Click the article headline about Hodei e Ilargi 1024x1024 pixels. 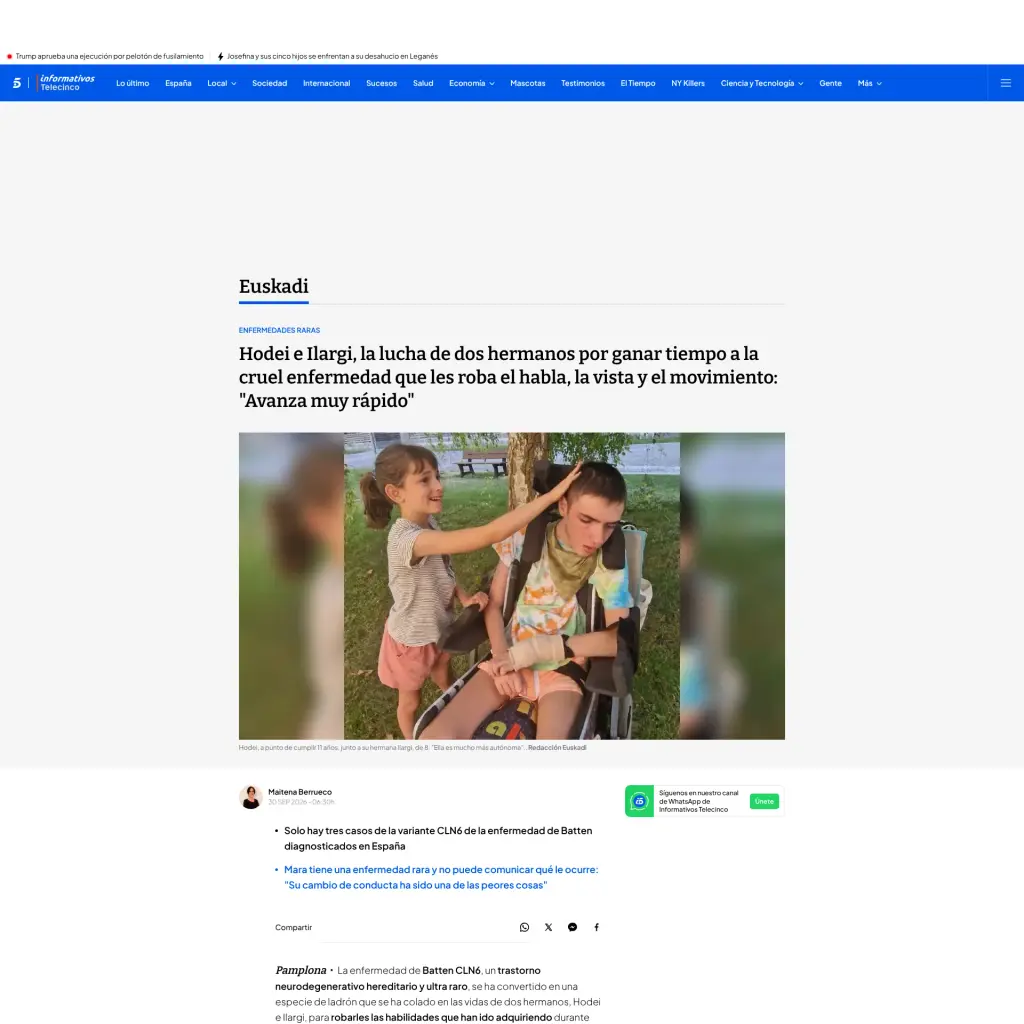coord(508,377)
